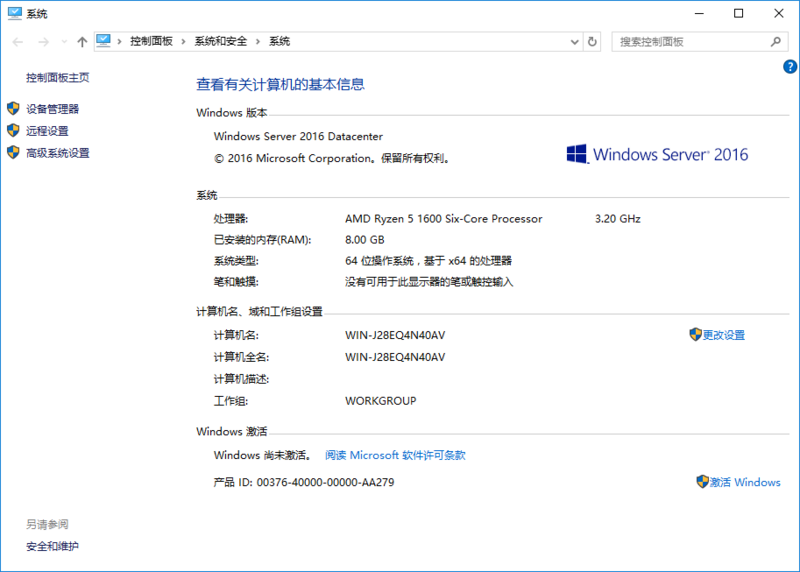800x572 pixels.
Task: Open help with the blue question icon
Action: tap(790, 66)
